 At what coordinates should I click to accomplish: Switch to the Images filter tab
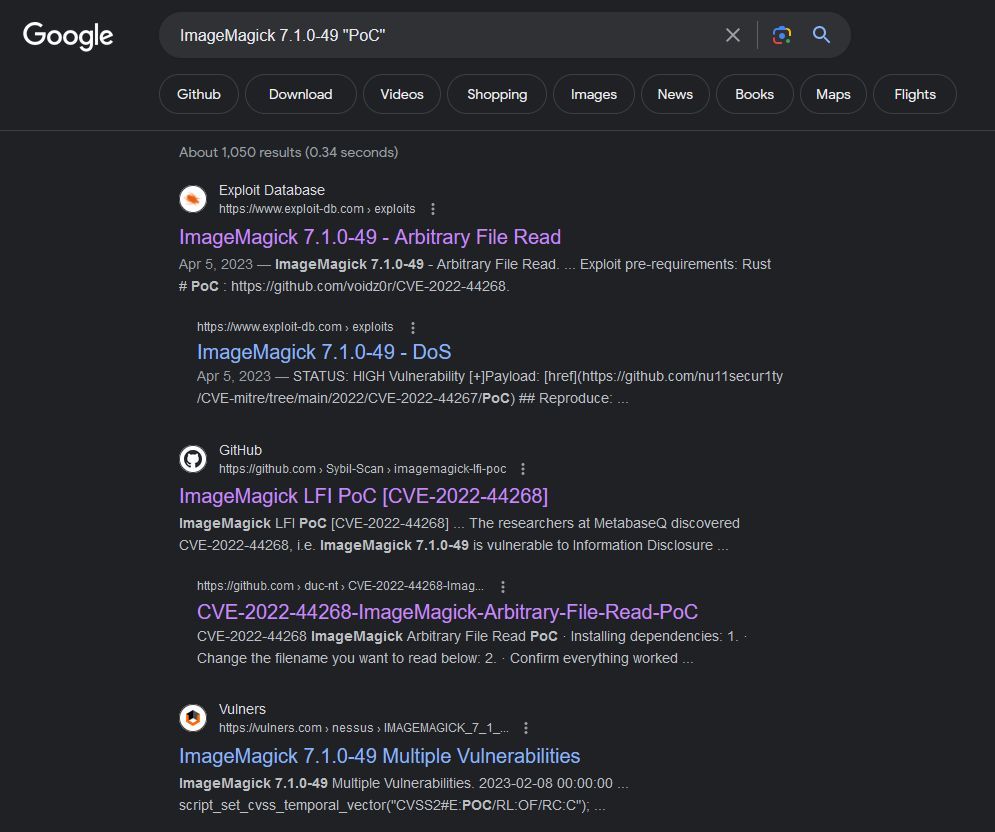click(x=593, y=95)
